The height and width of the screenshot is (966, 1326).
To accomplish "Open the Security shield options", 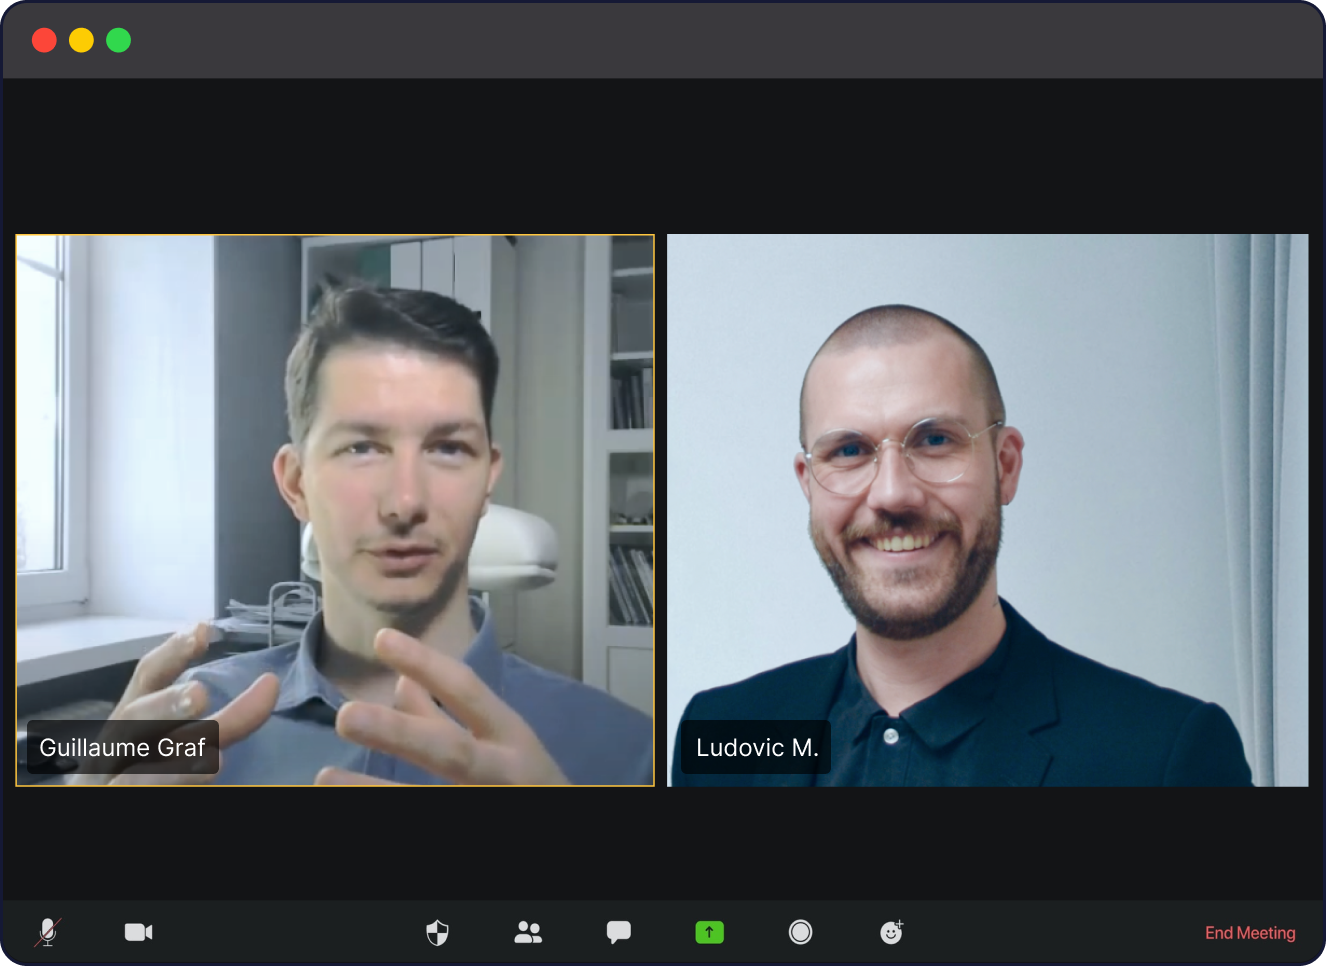I will click(x=437, y=932).
